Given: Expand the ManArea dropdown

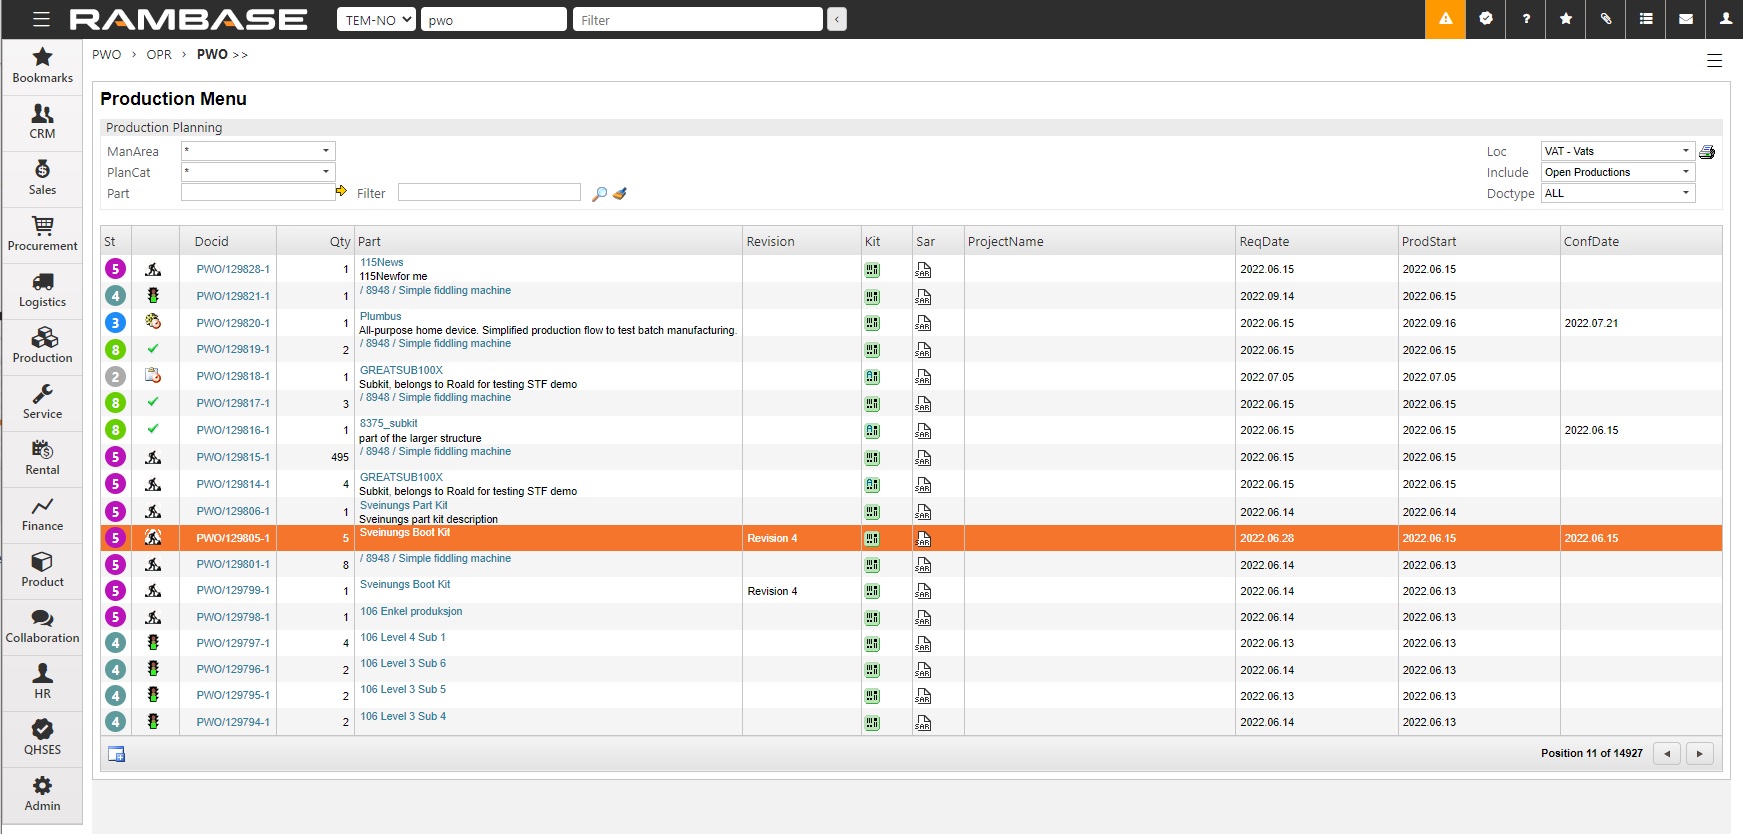Looking at the screenshot, I should click(x=258, y=151).
